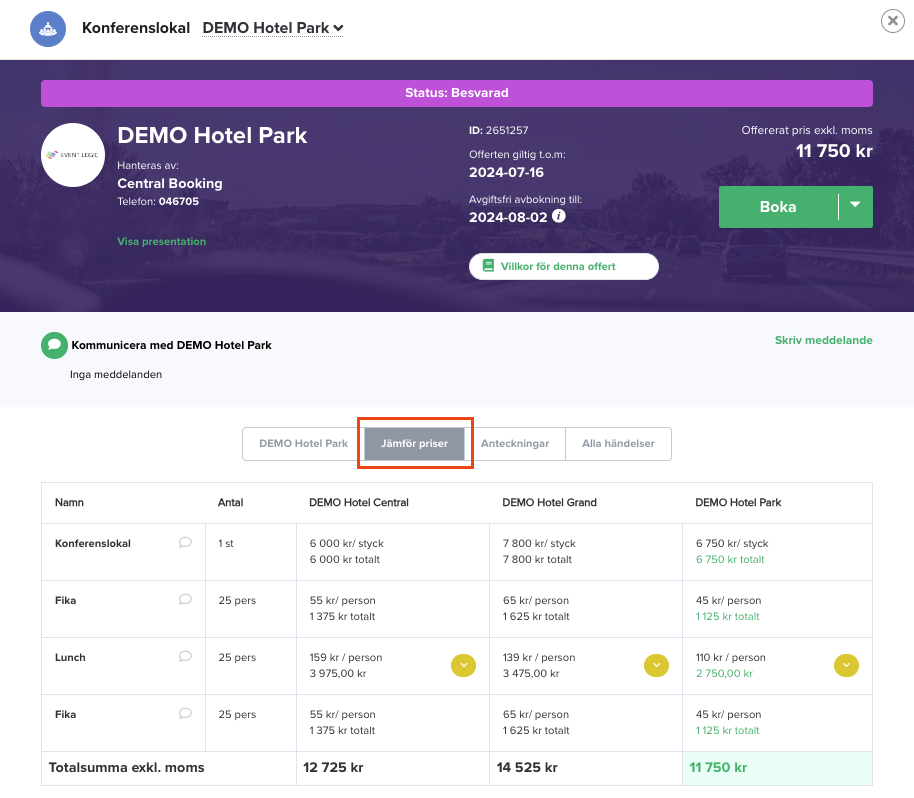Viewport: 914px width, 798px height.
Task: Open the DEMO Hotel Park header dropdown
Action: point(273,28)
